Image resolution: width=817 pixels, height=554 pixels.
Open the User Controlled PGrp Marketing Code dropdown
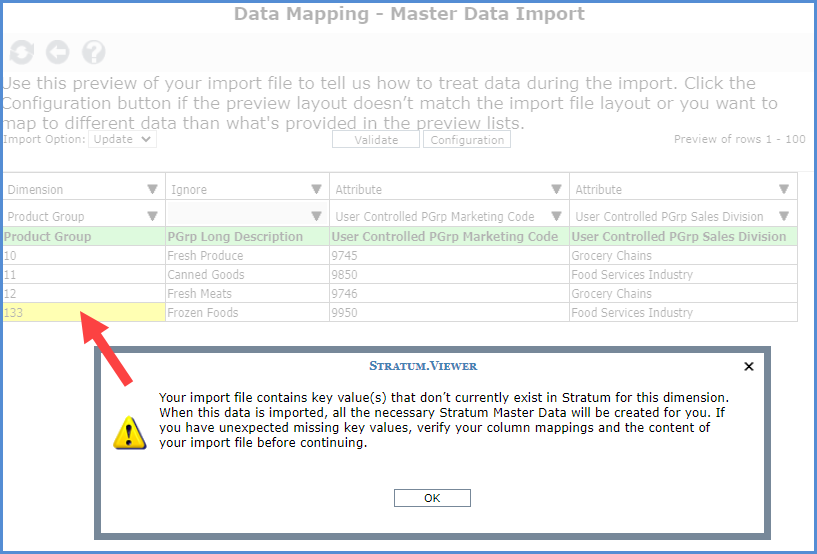556,216
